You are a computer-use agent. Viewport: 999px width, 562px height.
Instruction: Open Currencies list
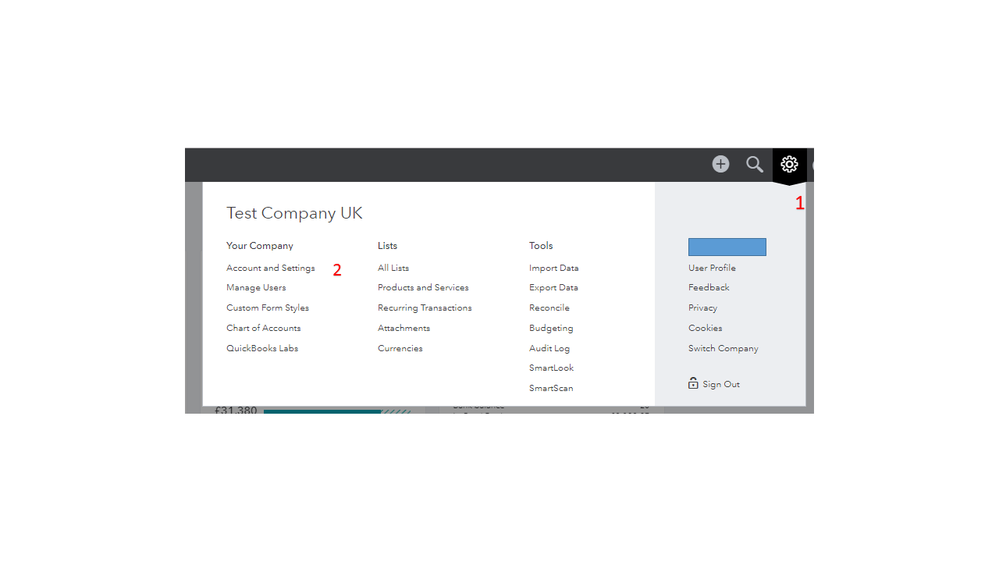[x=400, y=349]
